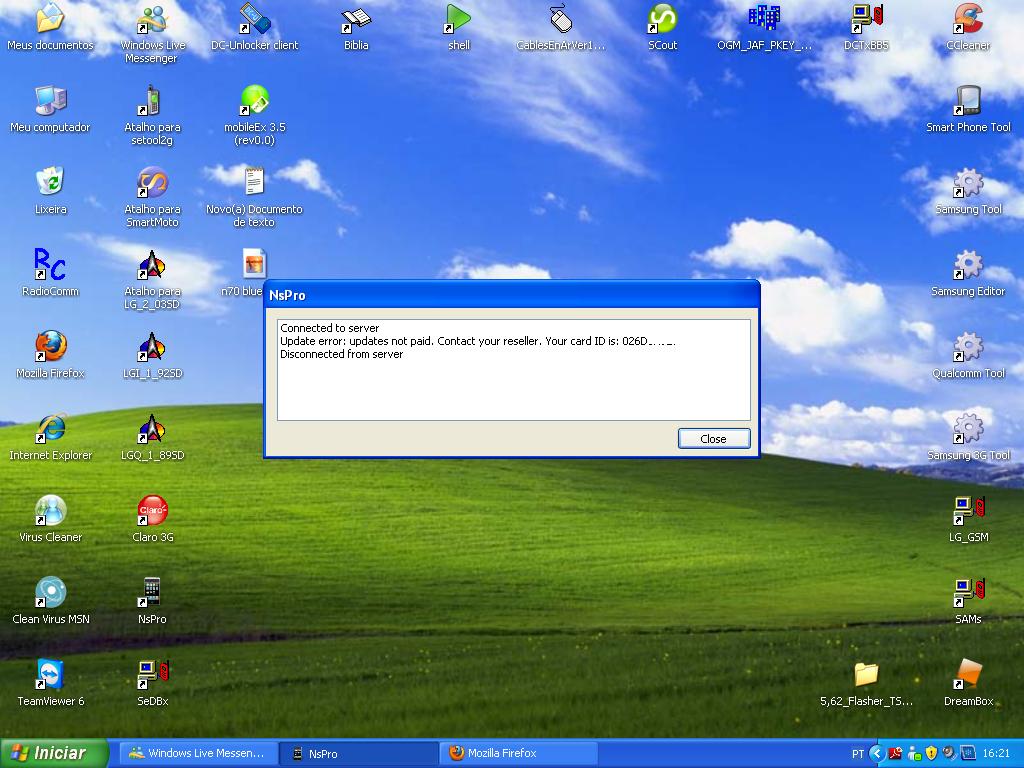Select the Virus Cleaner desktop icon
This screenshot has width=1024, height=768.
click(x=50, y=510)
